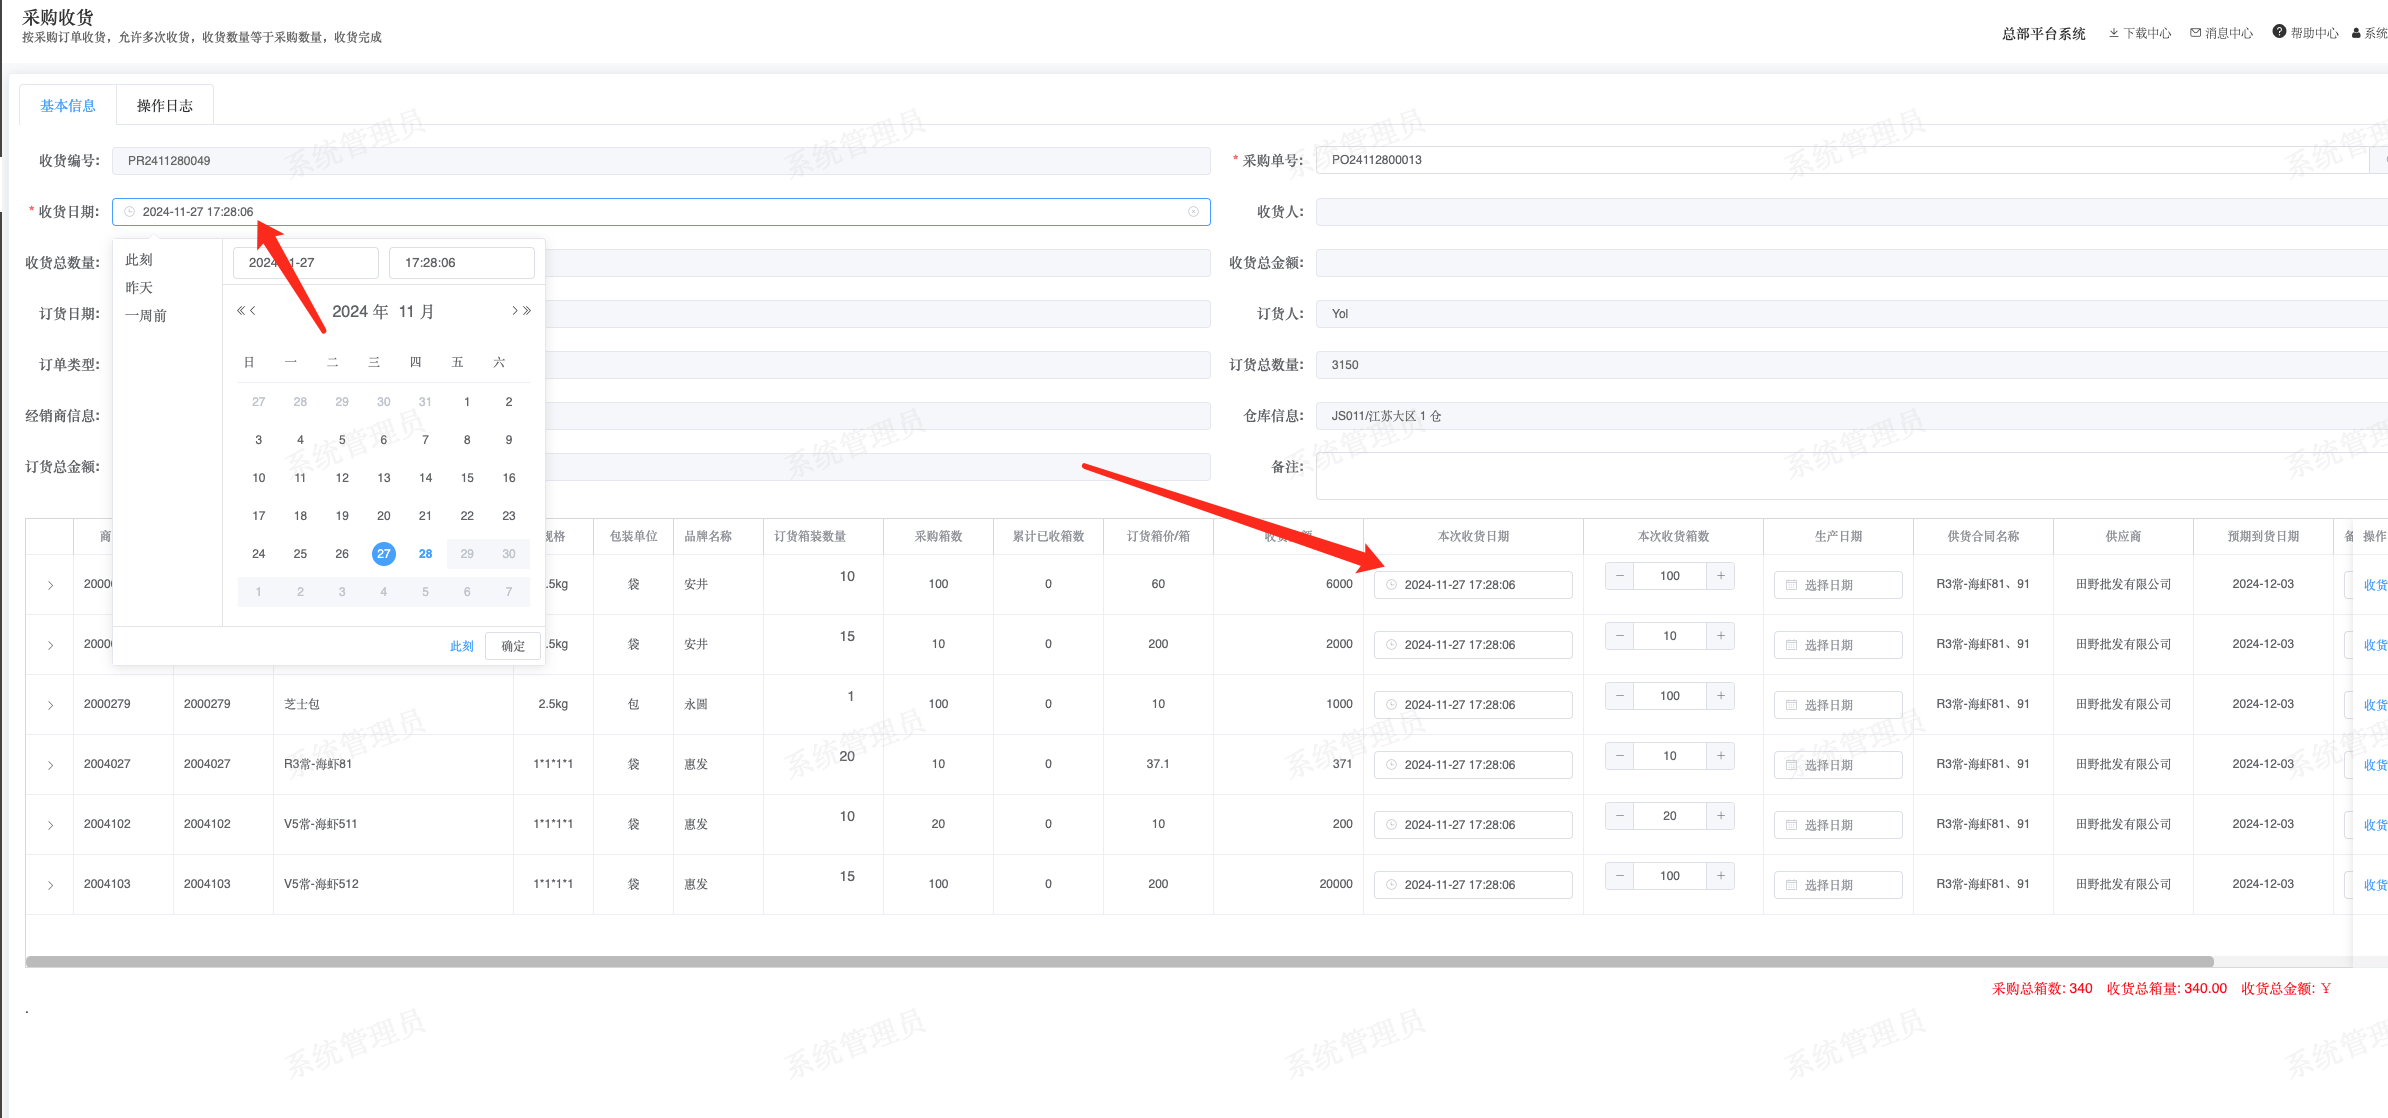Image resolution: width=2388 pixels, height=1118 pixels.
Task: Expand row 2000279 details
Action: coord(50,705)
